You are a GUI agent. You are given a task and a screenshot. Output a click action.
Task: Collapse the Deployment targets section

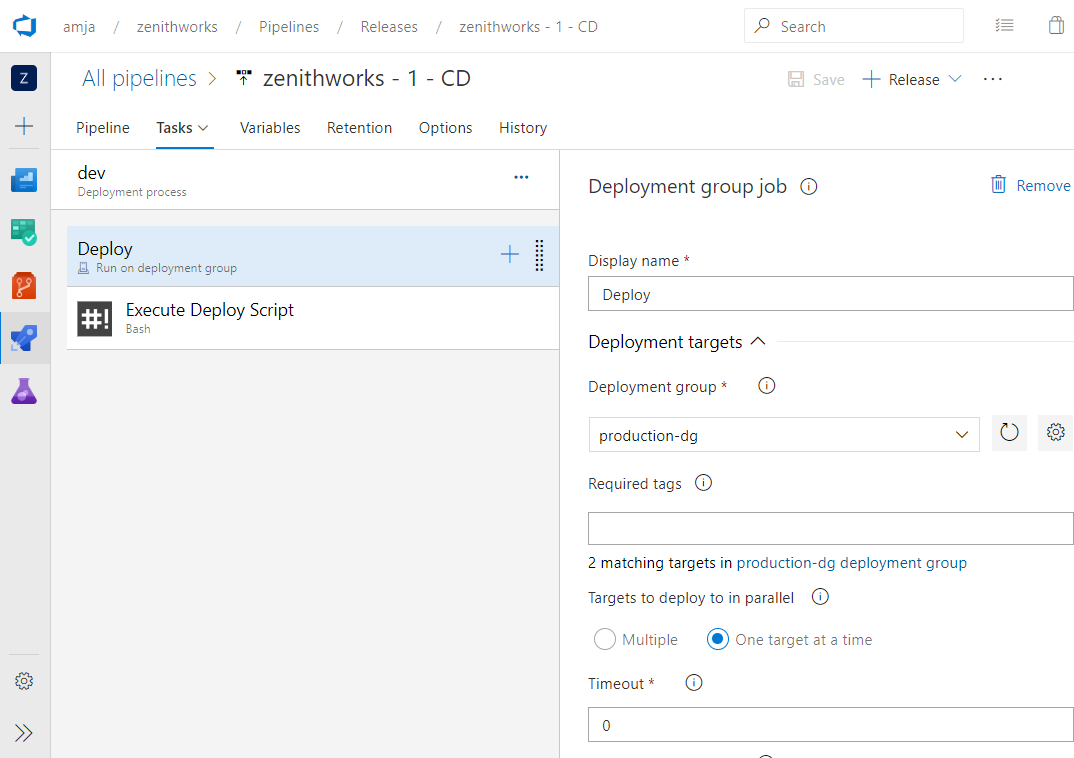click(757, 340)
